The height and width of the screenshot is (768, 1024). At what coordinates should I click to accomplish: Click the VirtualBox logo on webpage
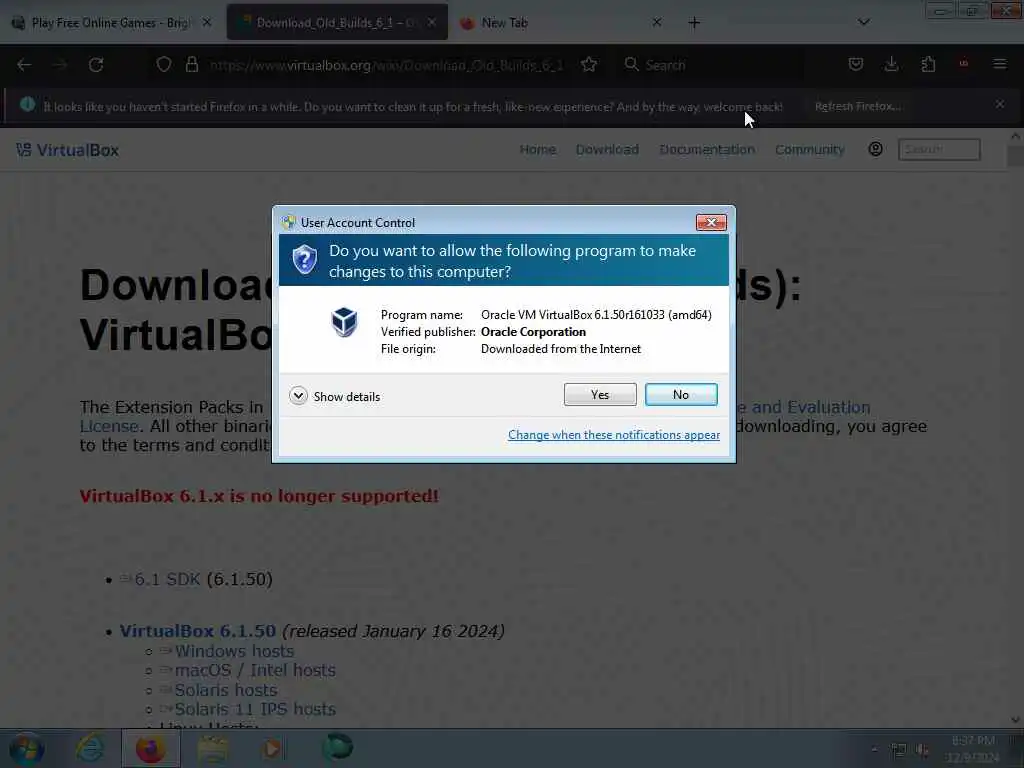[68, 150]
